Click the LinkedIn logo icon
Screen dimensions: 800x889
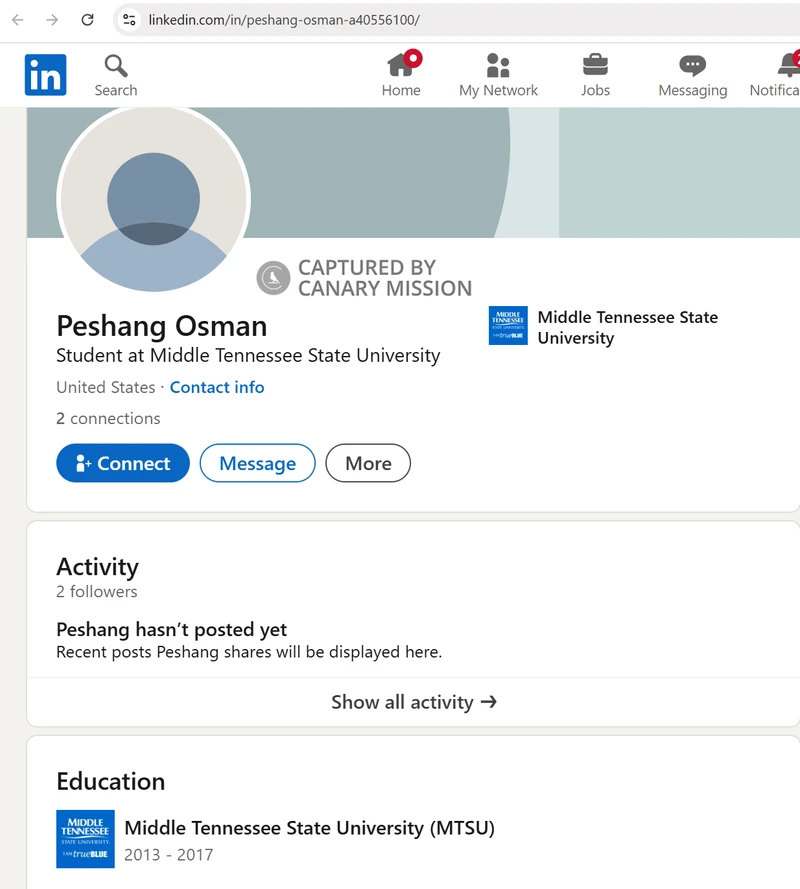(x=45, y=75)
